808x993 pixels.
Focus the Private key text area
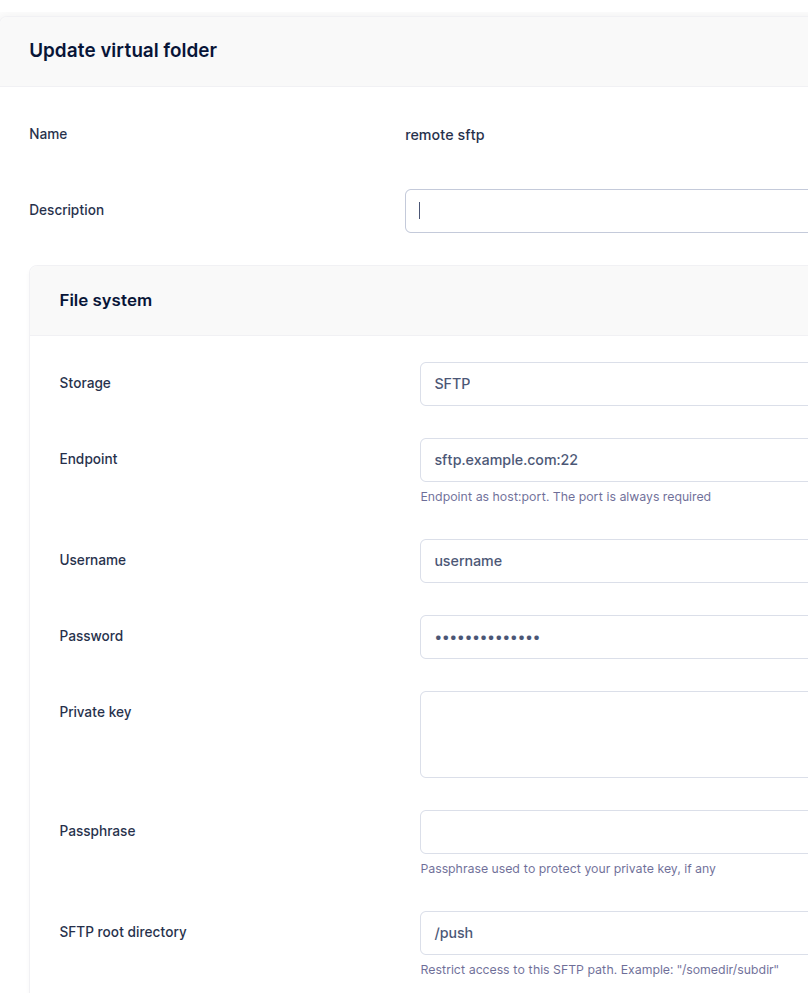(614, 735)
